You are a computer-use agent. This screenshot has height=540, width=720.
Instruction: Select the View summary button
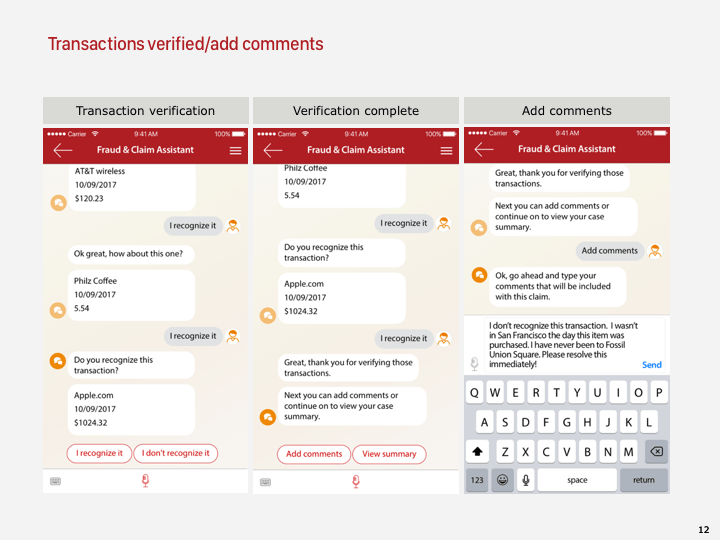coord(389,454)
